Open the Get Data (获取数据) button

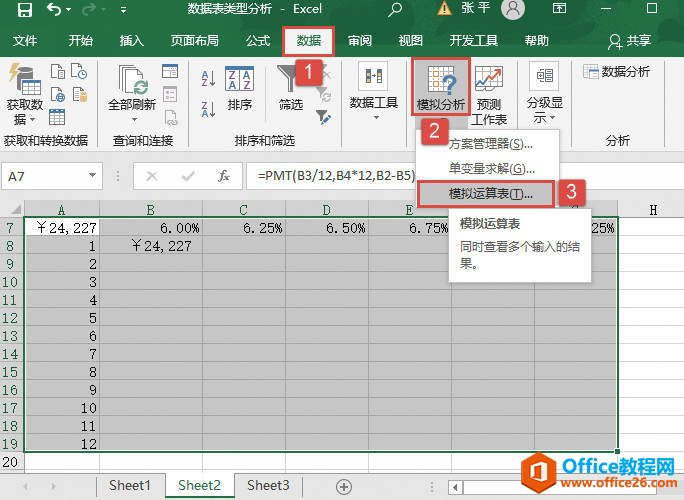[24, 94]
